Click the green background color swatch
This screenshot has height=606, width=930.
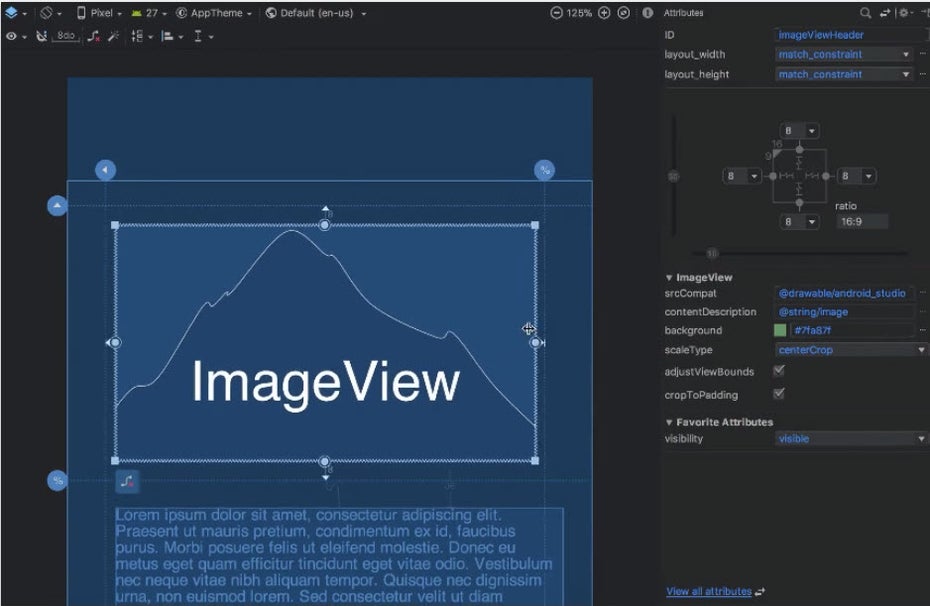coord(780,330)
